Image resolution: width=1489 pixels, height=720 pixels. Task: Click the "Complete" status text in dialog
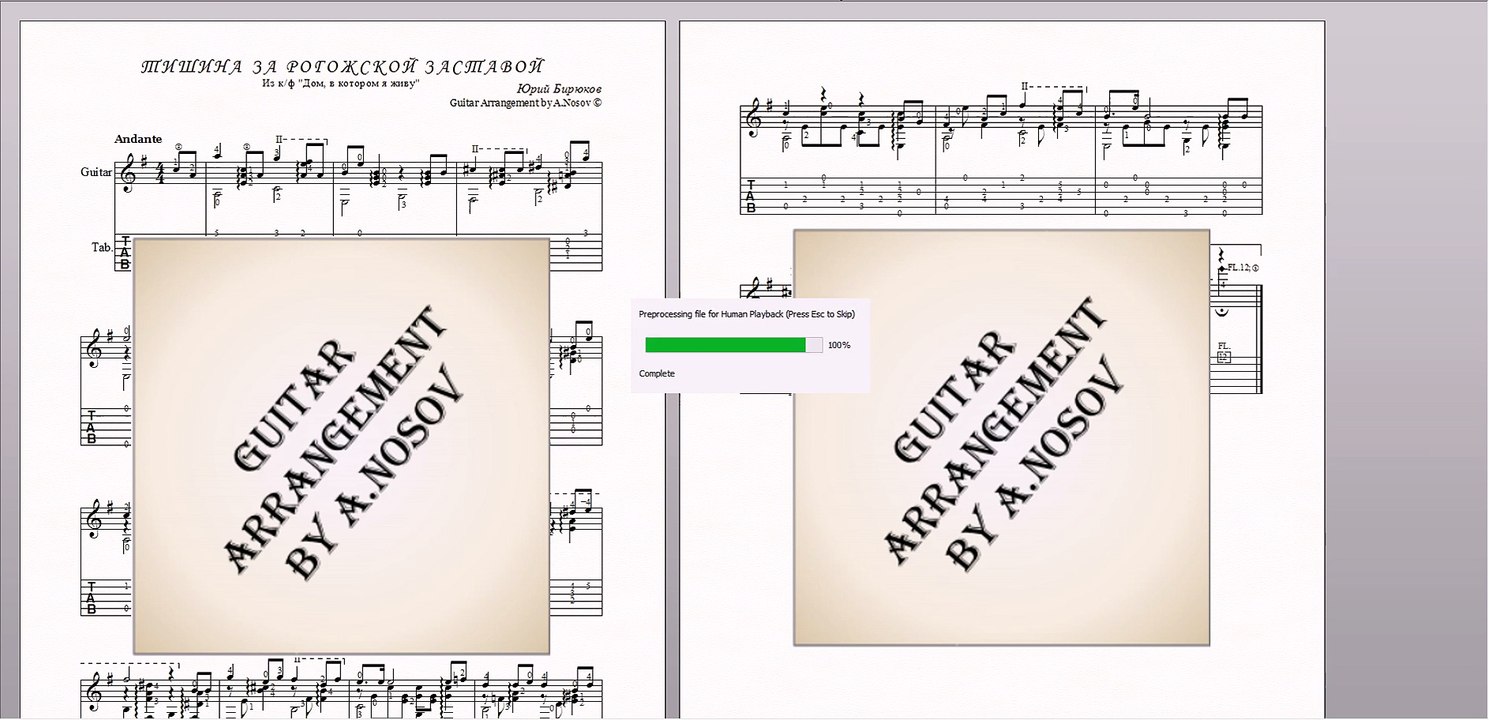tap(657, 374)
